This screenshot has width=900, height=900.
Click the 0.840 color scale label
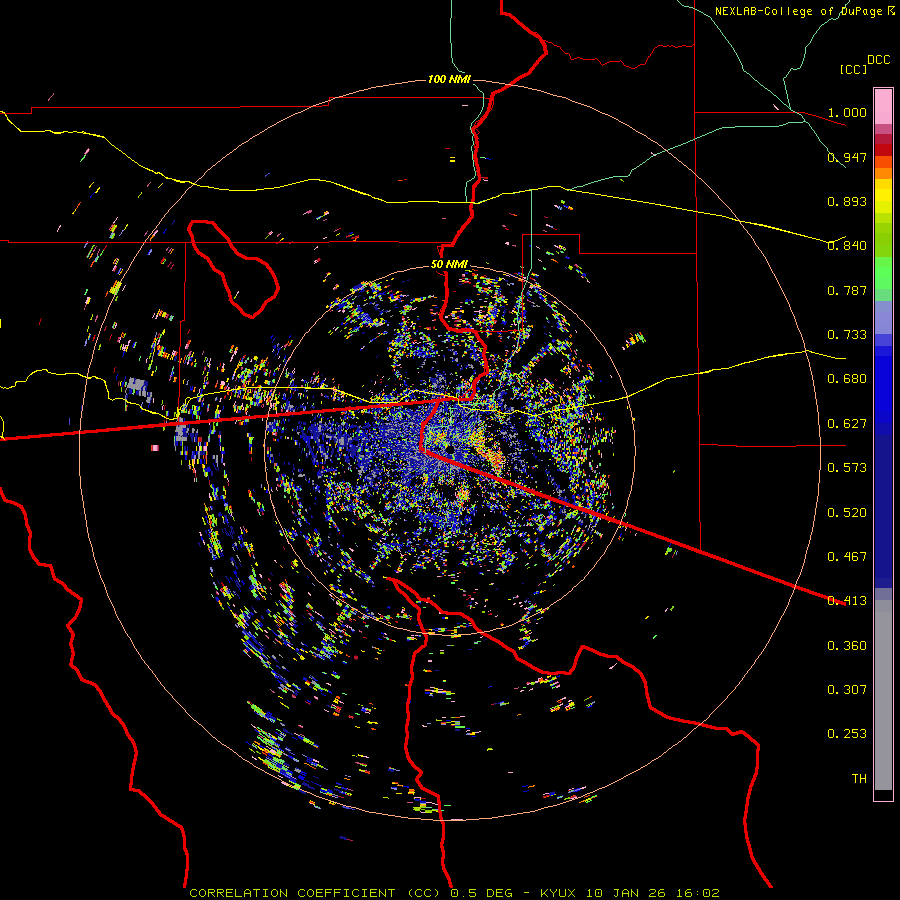coord(847,246)
